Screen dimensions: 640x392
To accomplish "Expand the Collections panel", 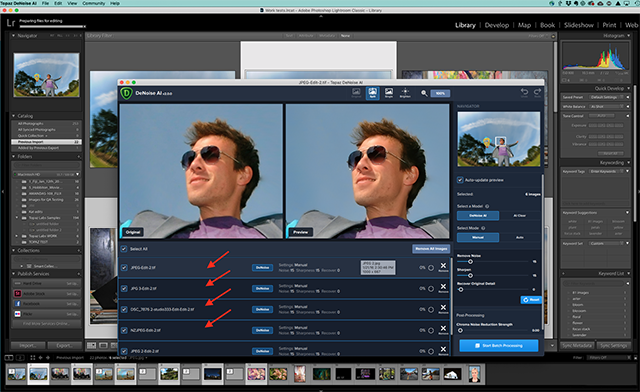I will point(13,250).
